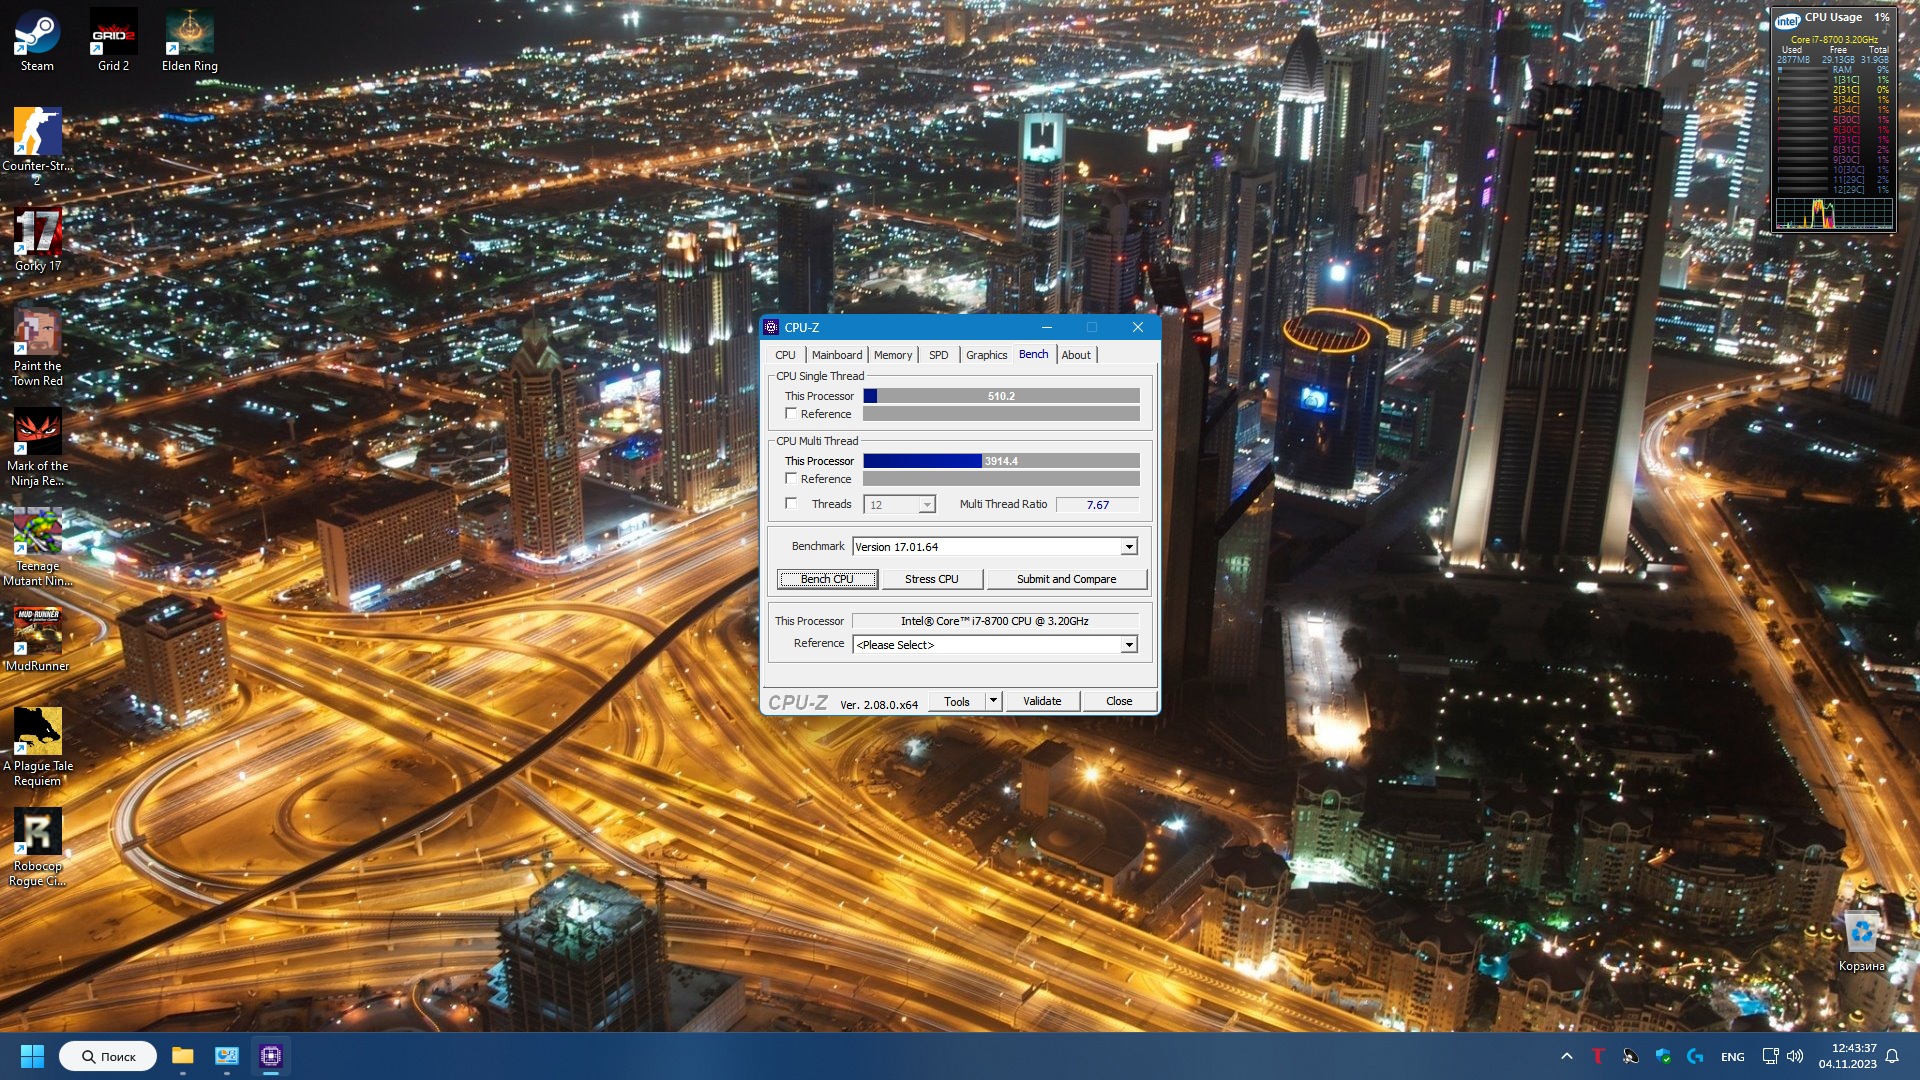Click the Bench CPU button
This screenshot has height=1080, width=1920.
coord(827,579)
